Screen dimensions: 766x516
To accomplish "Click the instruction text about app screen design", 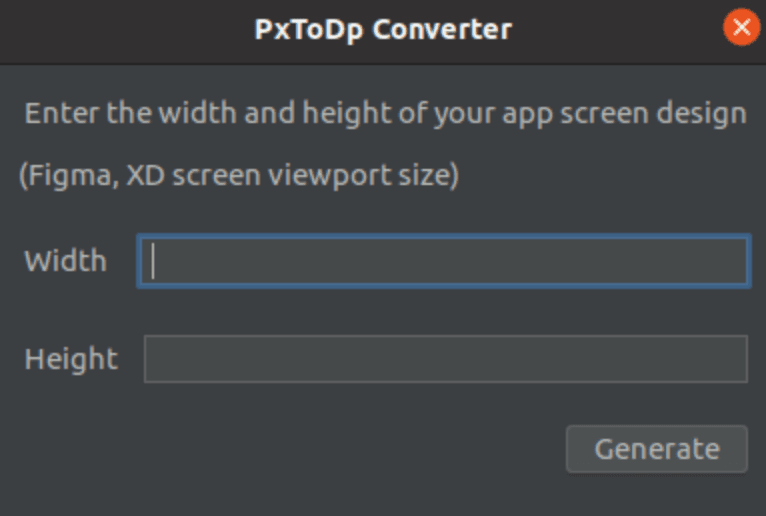I will point(385,114).
